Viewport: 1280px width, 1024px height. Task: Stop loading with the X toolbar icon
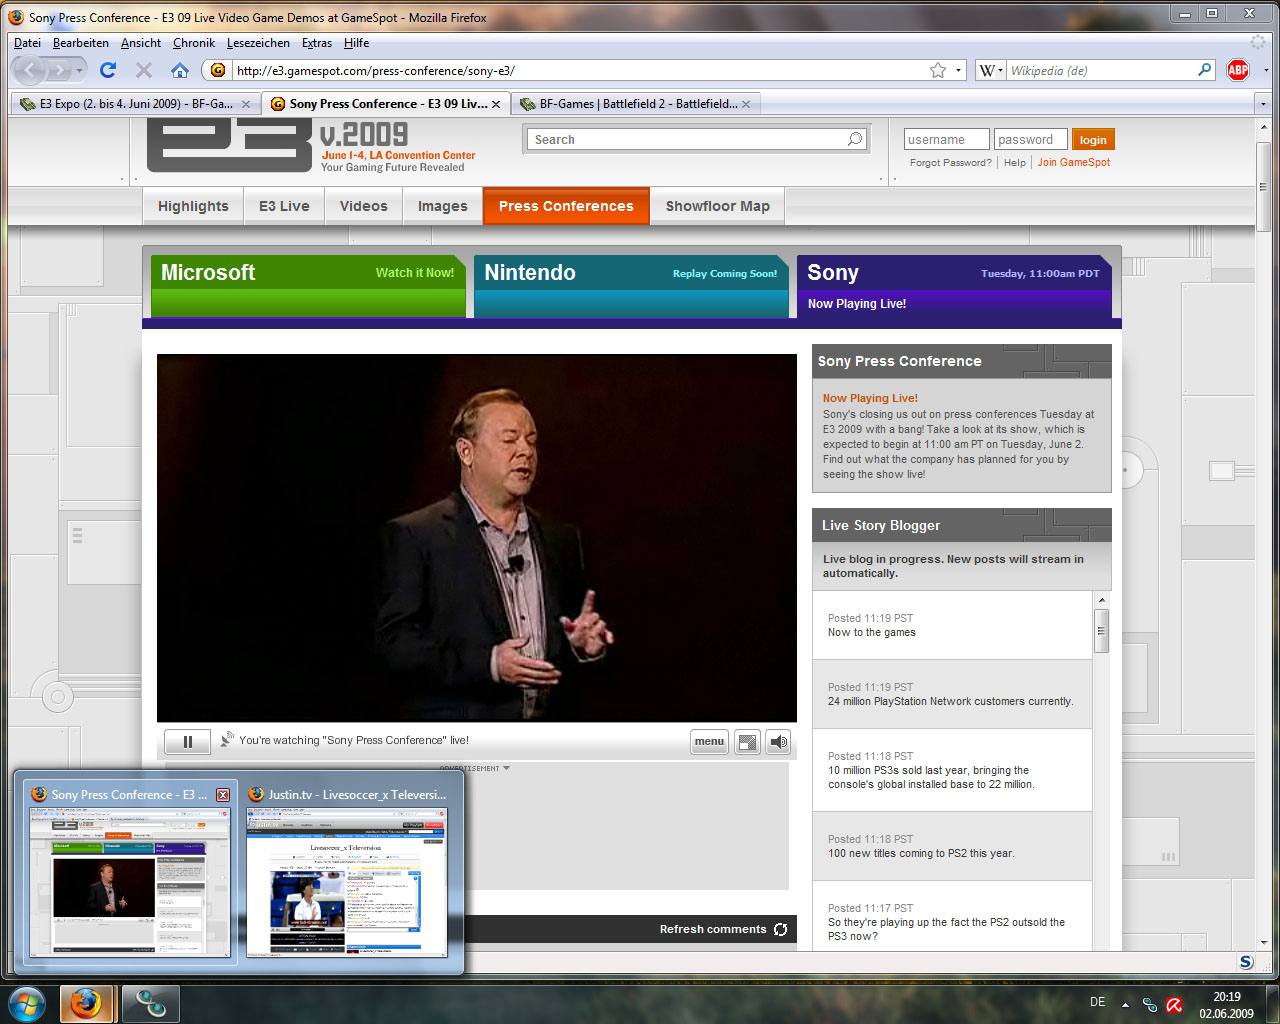tap(144, 70)
